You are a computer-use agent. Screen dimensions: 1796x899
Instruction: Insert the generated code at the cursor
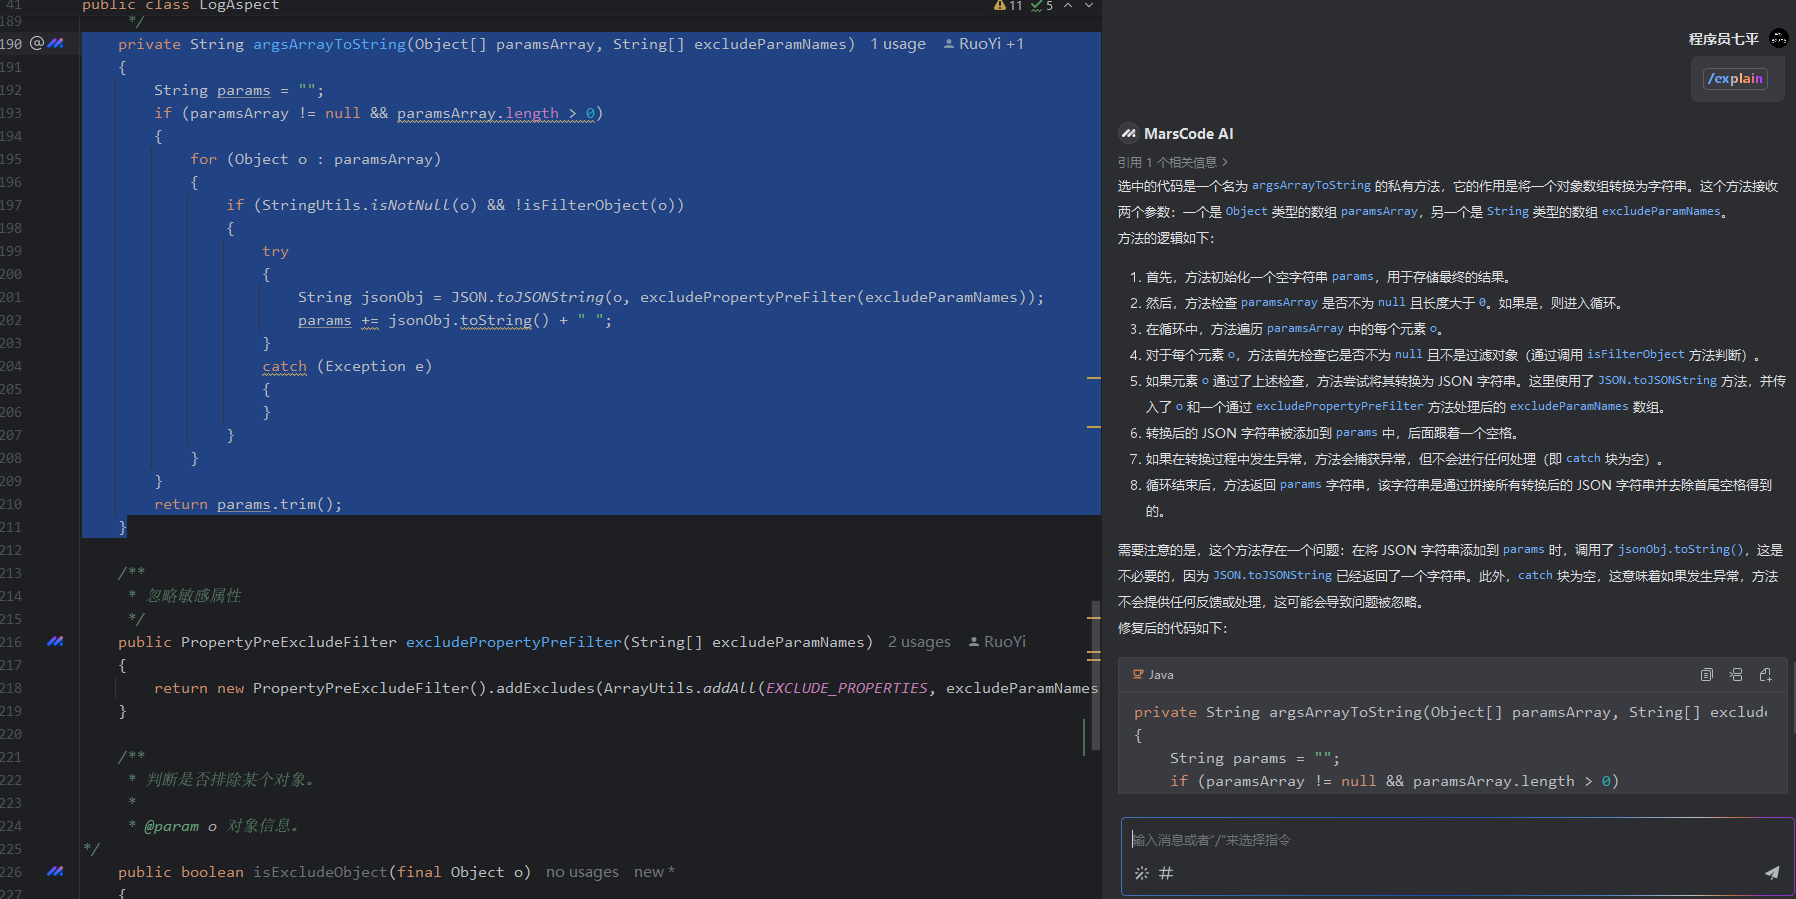pyautogui.click(x=1736, y=675)
